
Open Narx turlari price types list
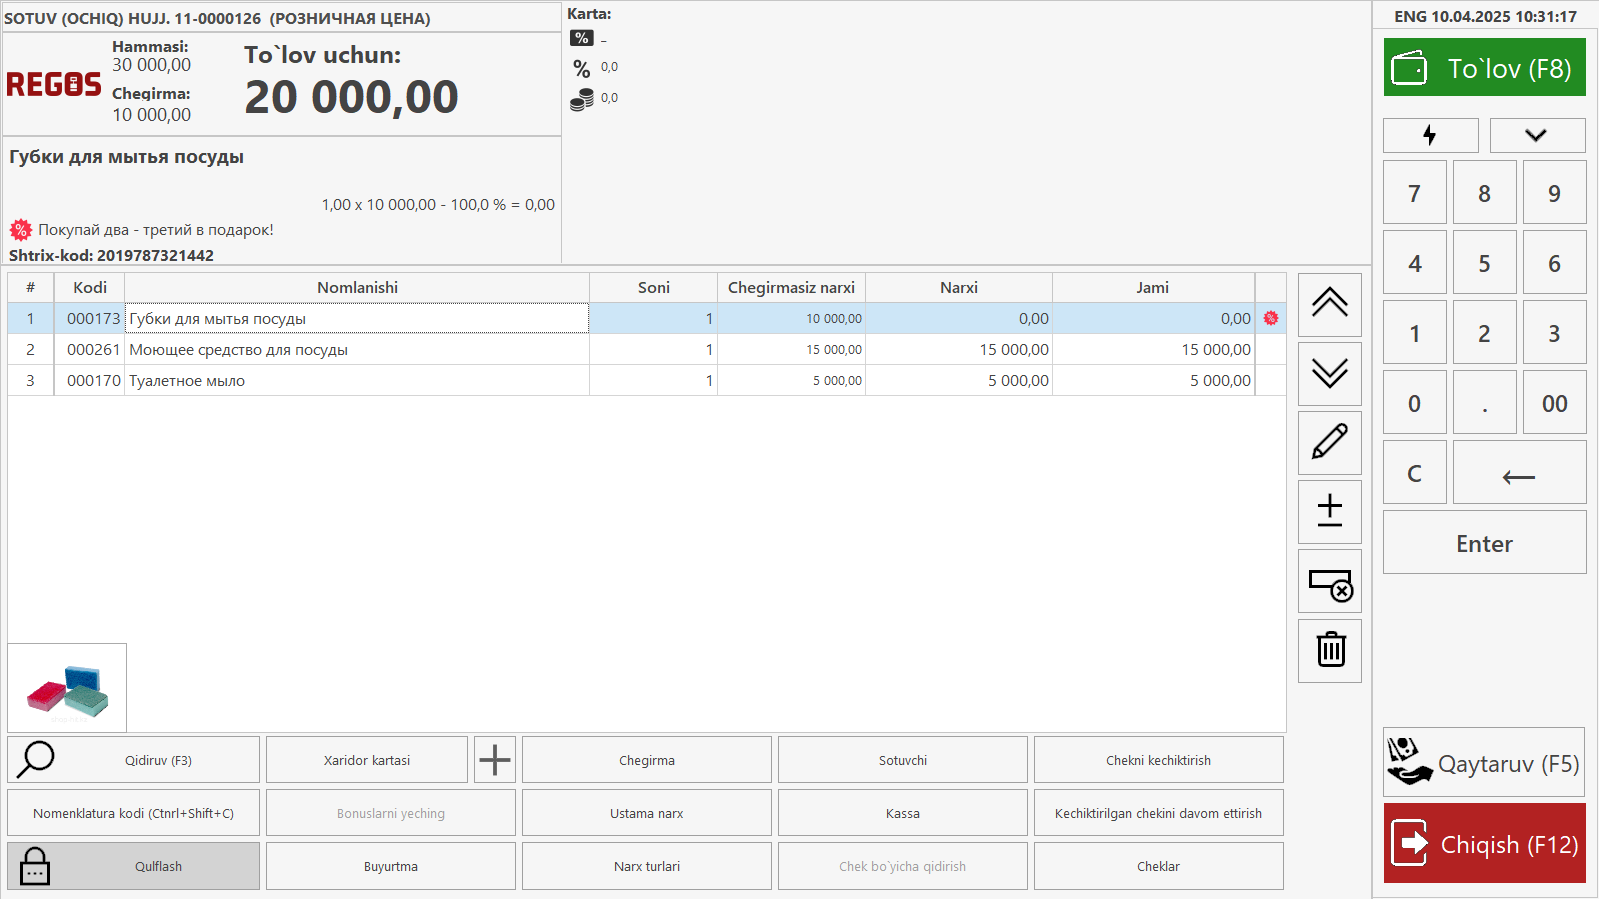click(646, 866)
